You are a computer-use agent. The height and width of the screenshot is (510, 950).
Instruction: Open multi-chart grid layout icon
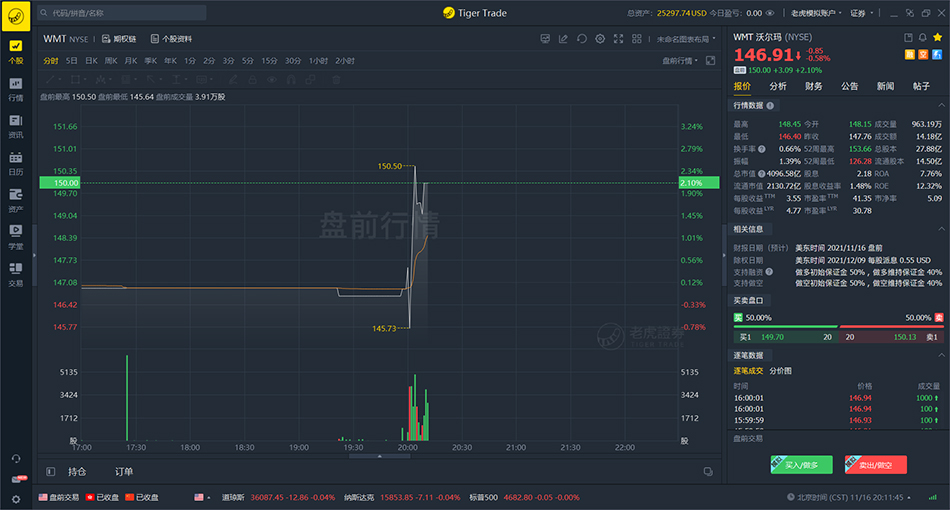point(637,39)
